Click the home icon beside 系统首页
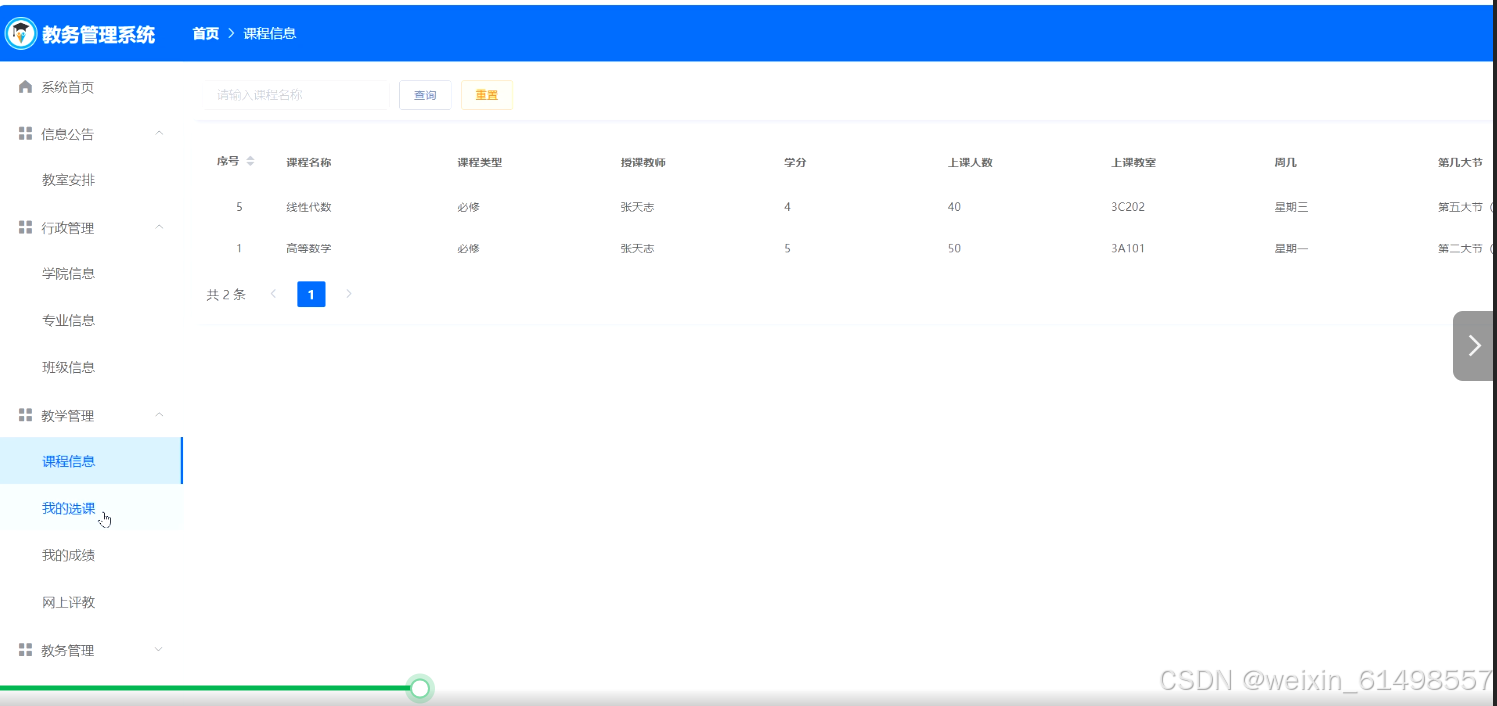This screenshot has height=706, width=1497. click(25, 87)
